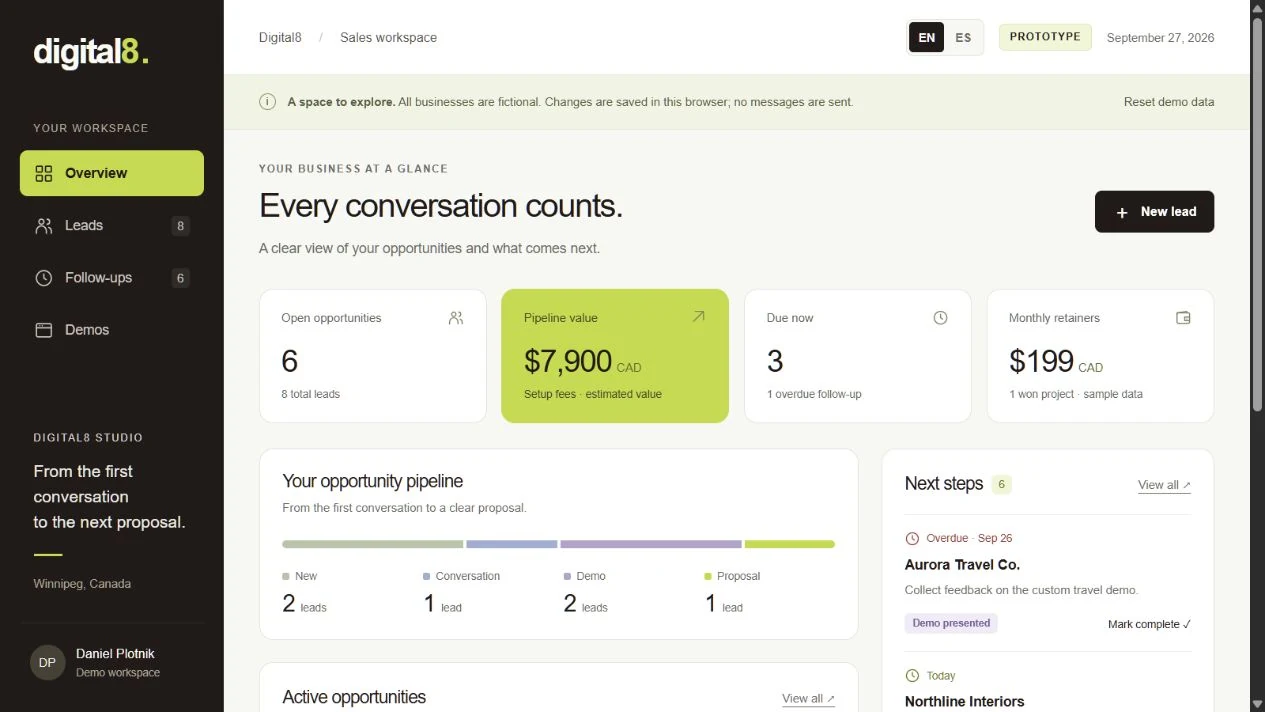1265x712 pixels.
Task: Click the $199 monthly retainers amount
Action: tap(1041, 361)
